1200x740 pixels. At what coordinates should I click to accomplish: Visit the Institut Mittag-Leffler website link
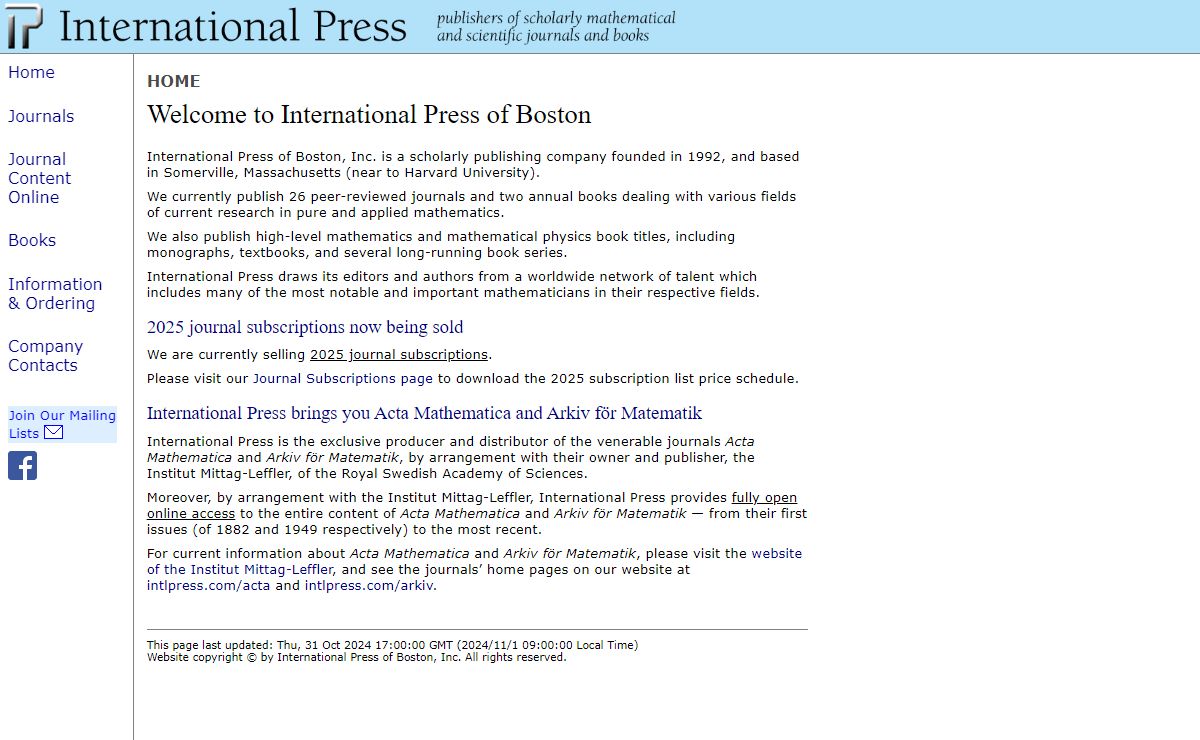click(474, 562)
